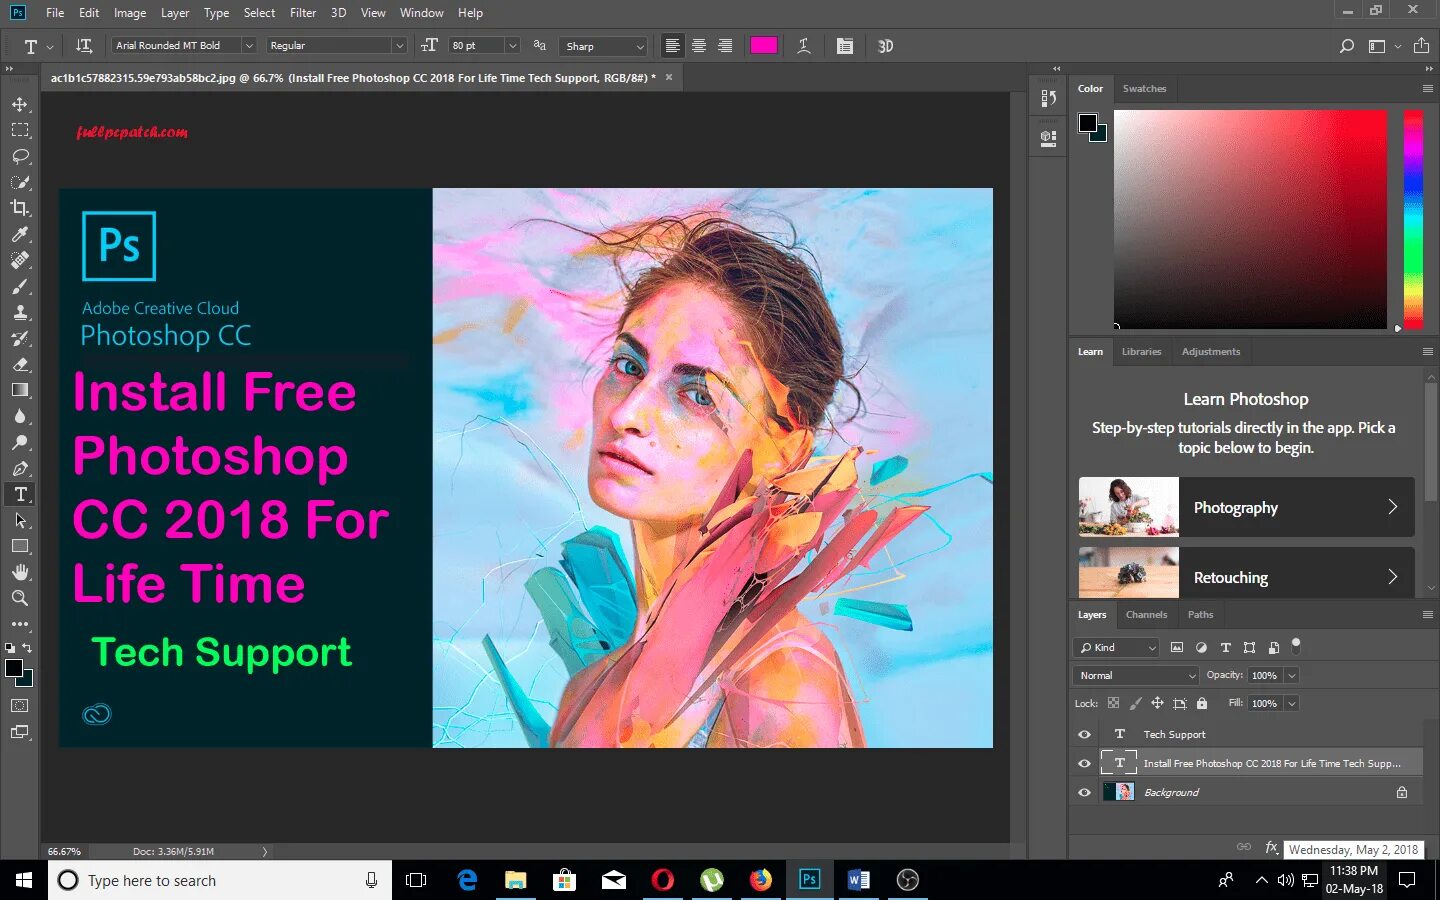Select the Brush tool
This screenshot has width=1440, height=900.
(20, 286)
